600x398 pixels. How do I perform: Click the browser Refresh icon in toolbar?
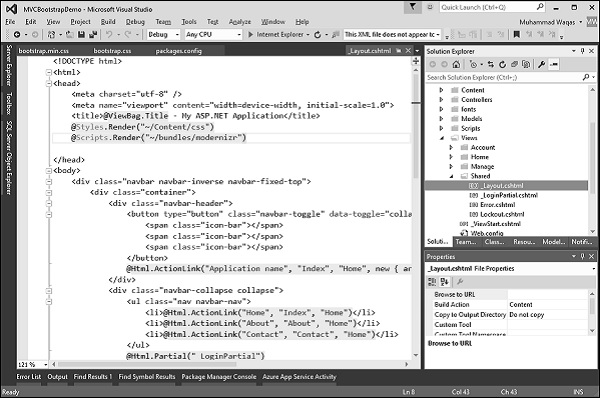coord(317,35)
